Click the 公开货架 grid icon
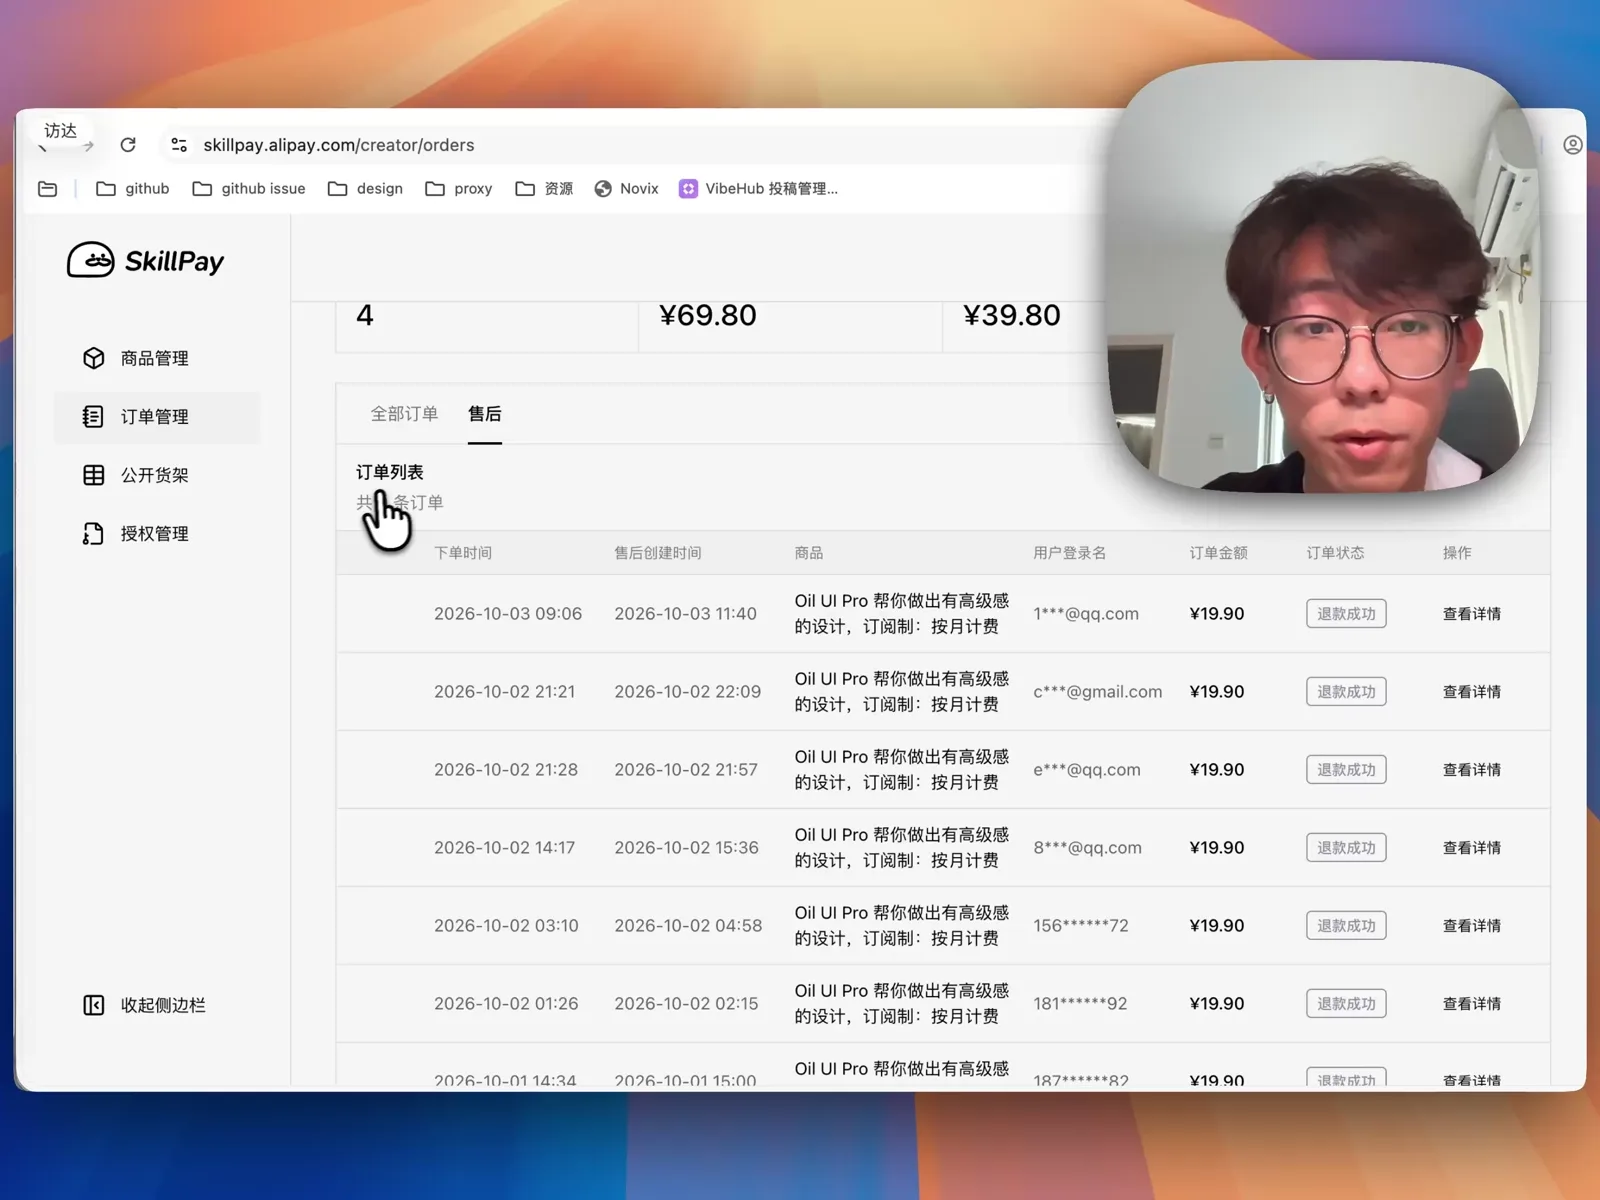 [93, 475]
